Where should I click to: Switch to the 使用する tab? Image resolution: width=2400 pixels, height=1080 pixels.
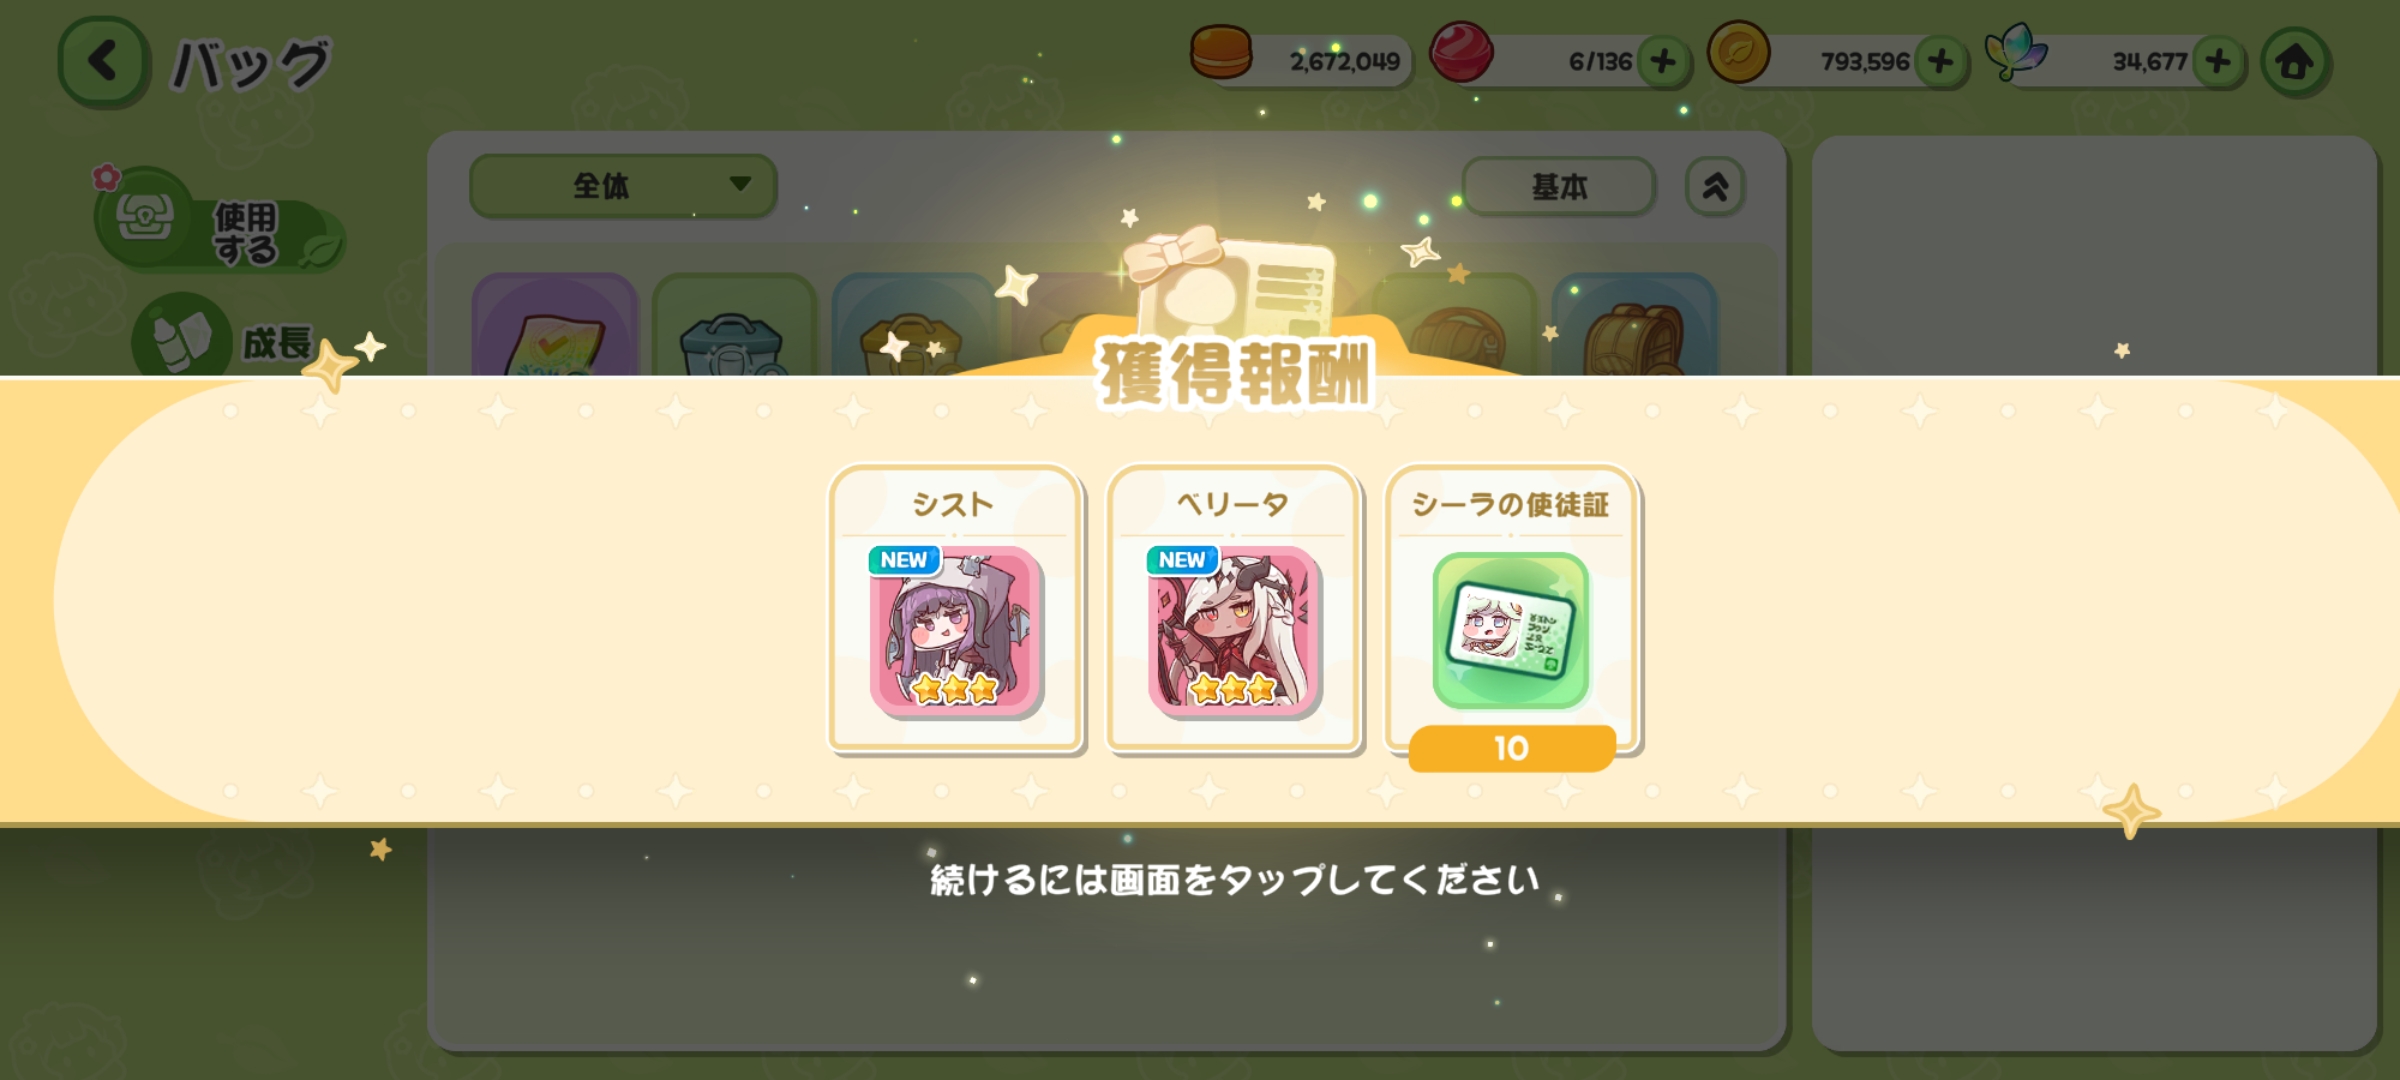click(220, 220)
